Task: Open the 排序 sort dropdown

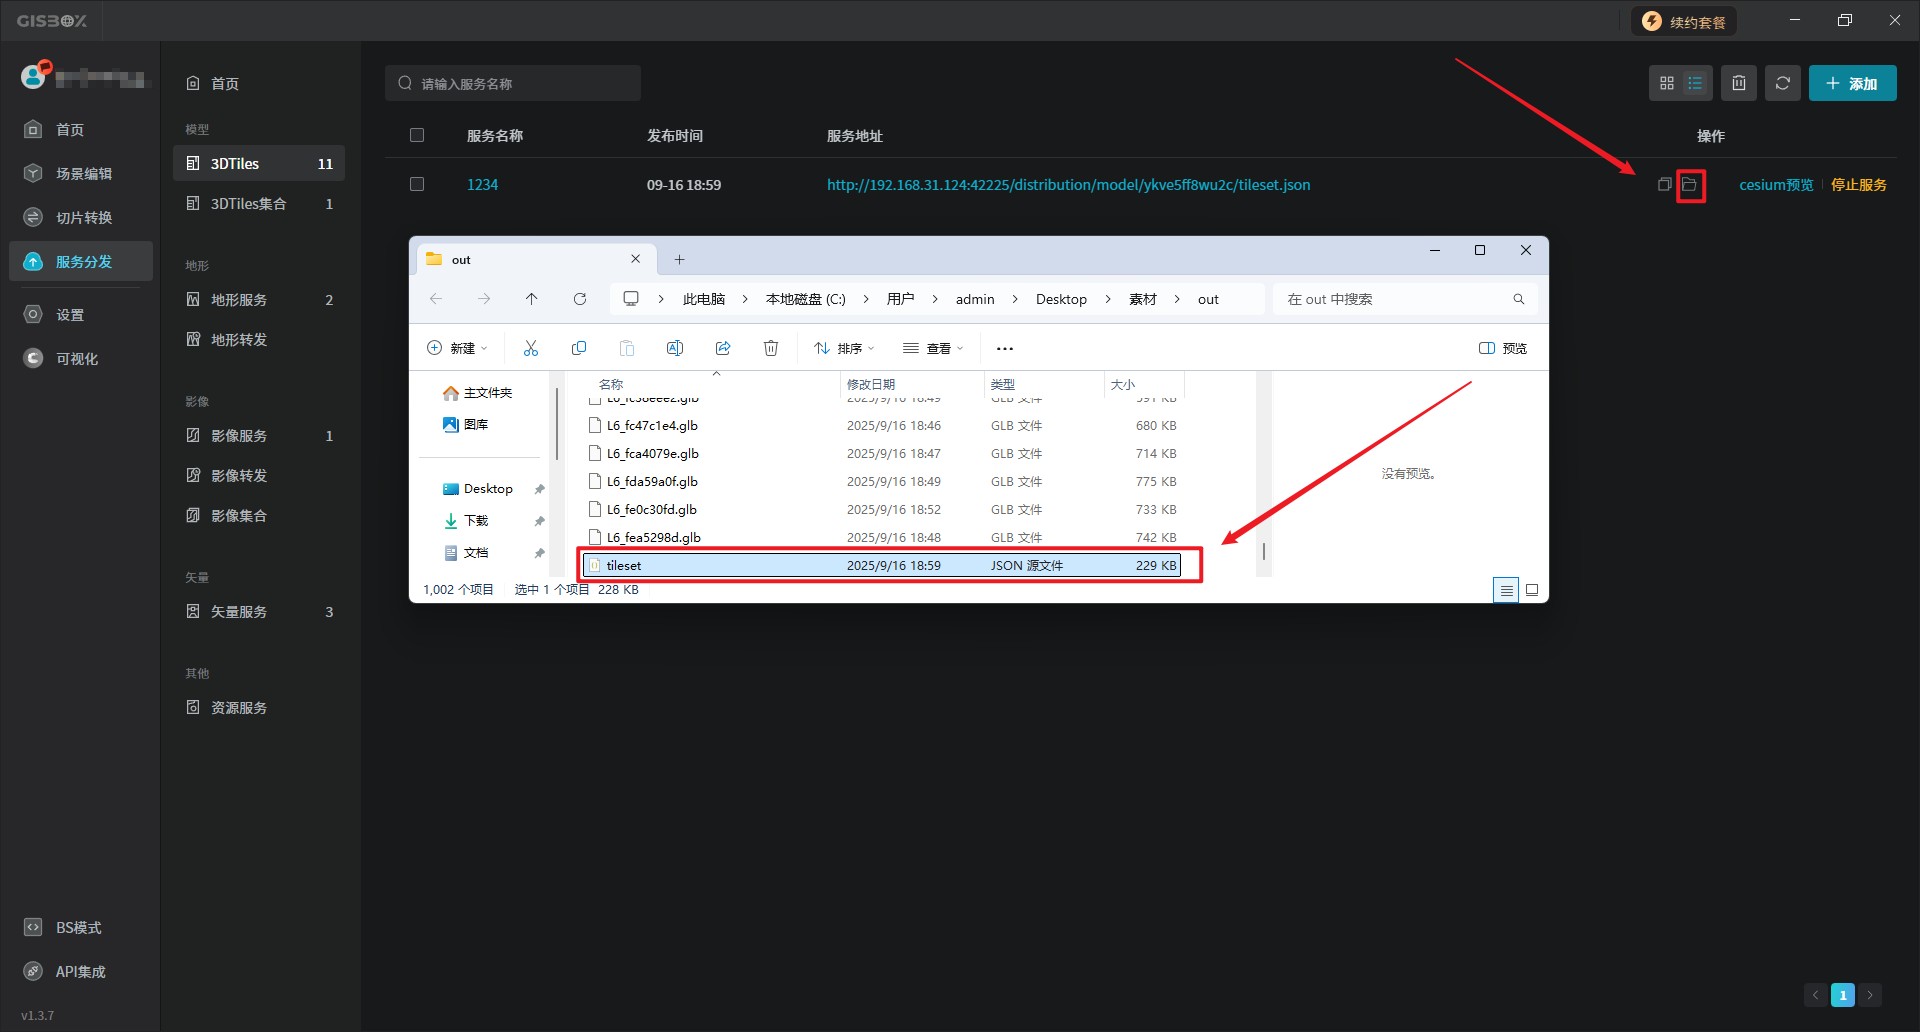Action: pos(844,348)
